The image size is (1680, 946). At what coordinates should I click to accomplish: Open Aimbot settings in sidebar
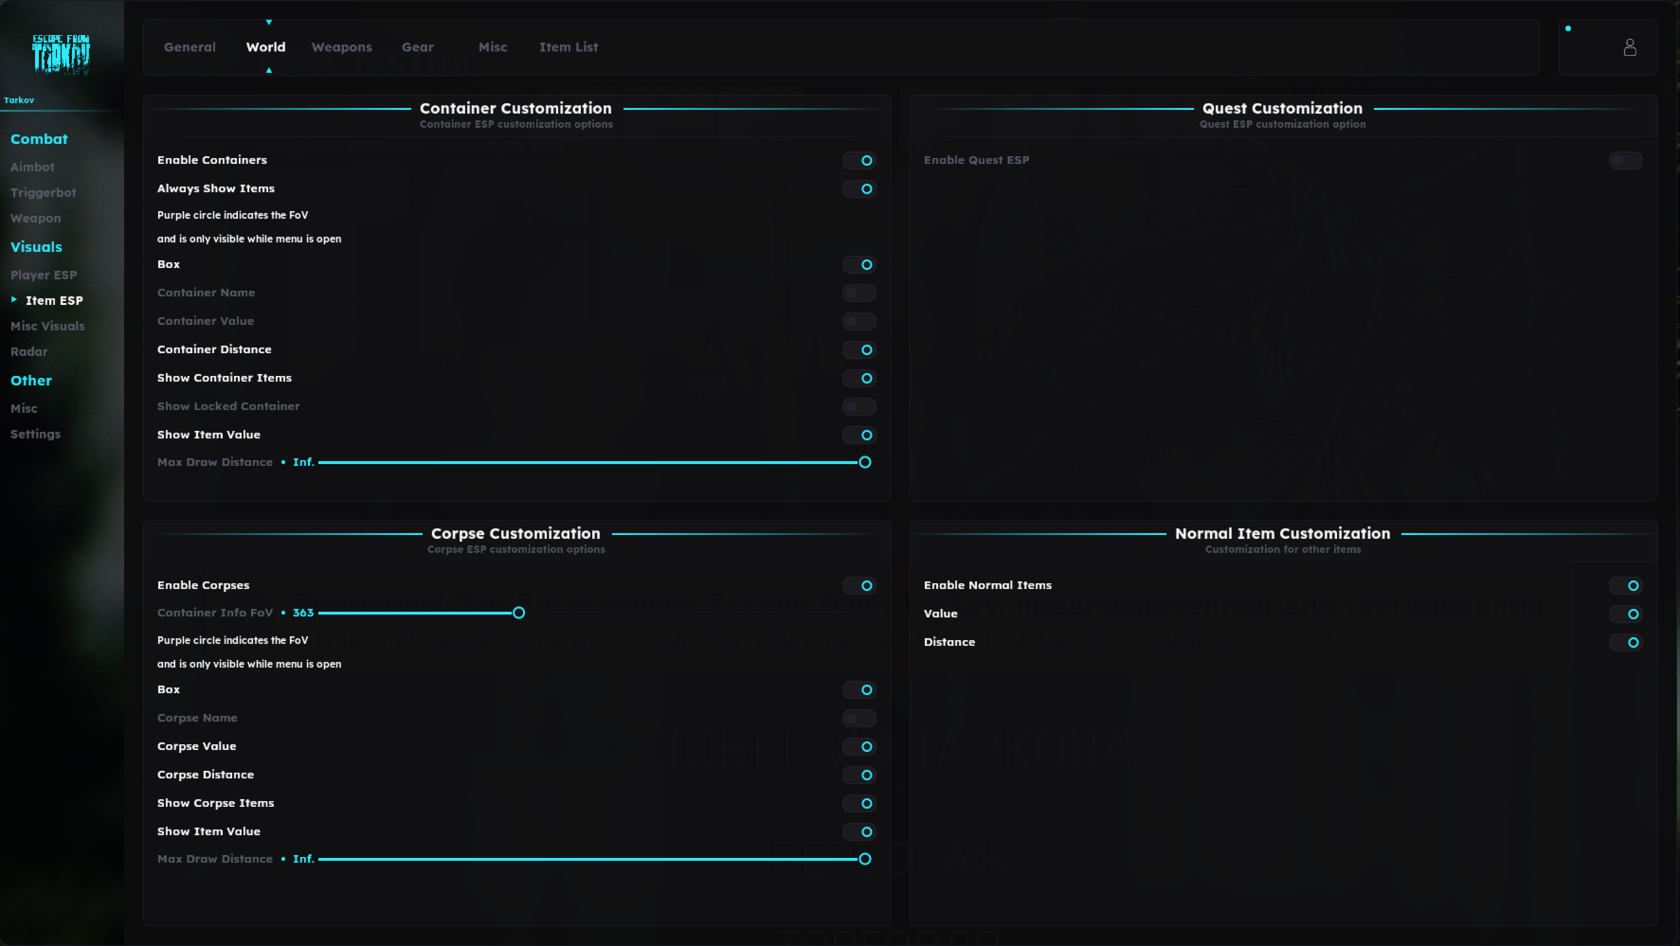coord(32,167)
